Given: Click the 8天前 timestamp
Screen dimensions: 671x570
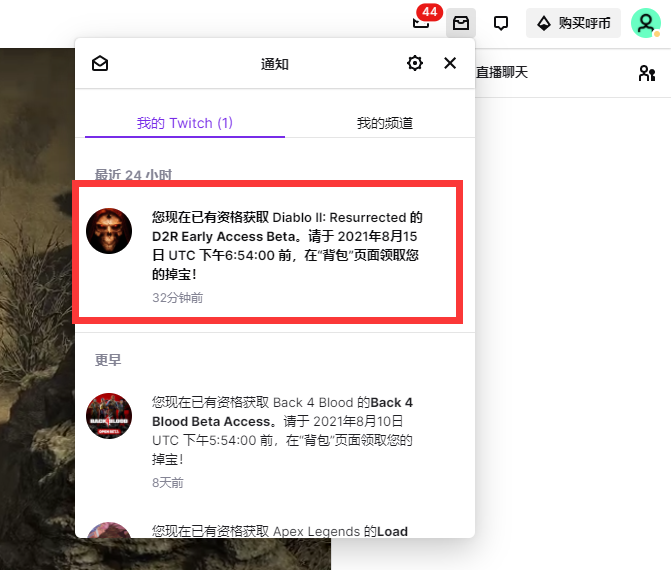Looking at the screenshot, I should (x=168, y=483).
